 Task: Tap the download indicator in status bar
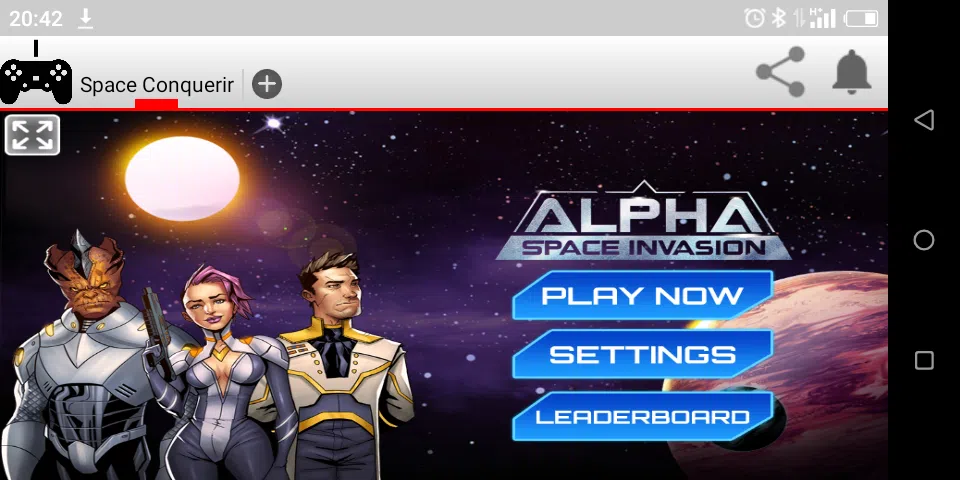(x=86, y=18)
